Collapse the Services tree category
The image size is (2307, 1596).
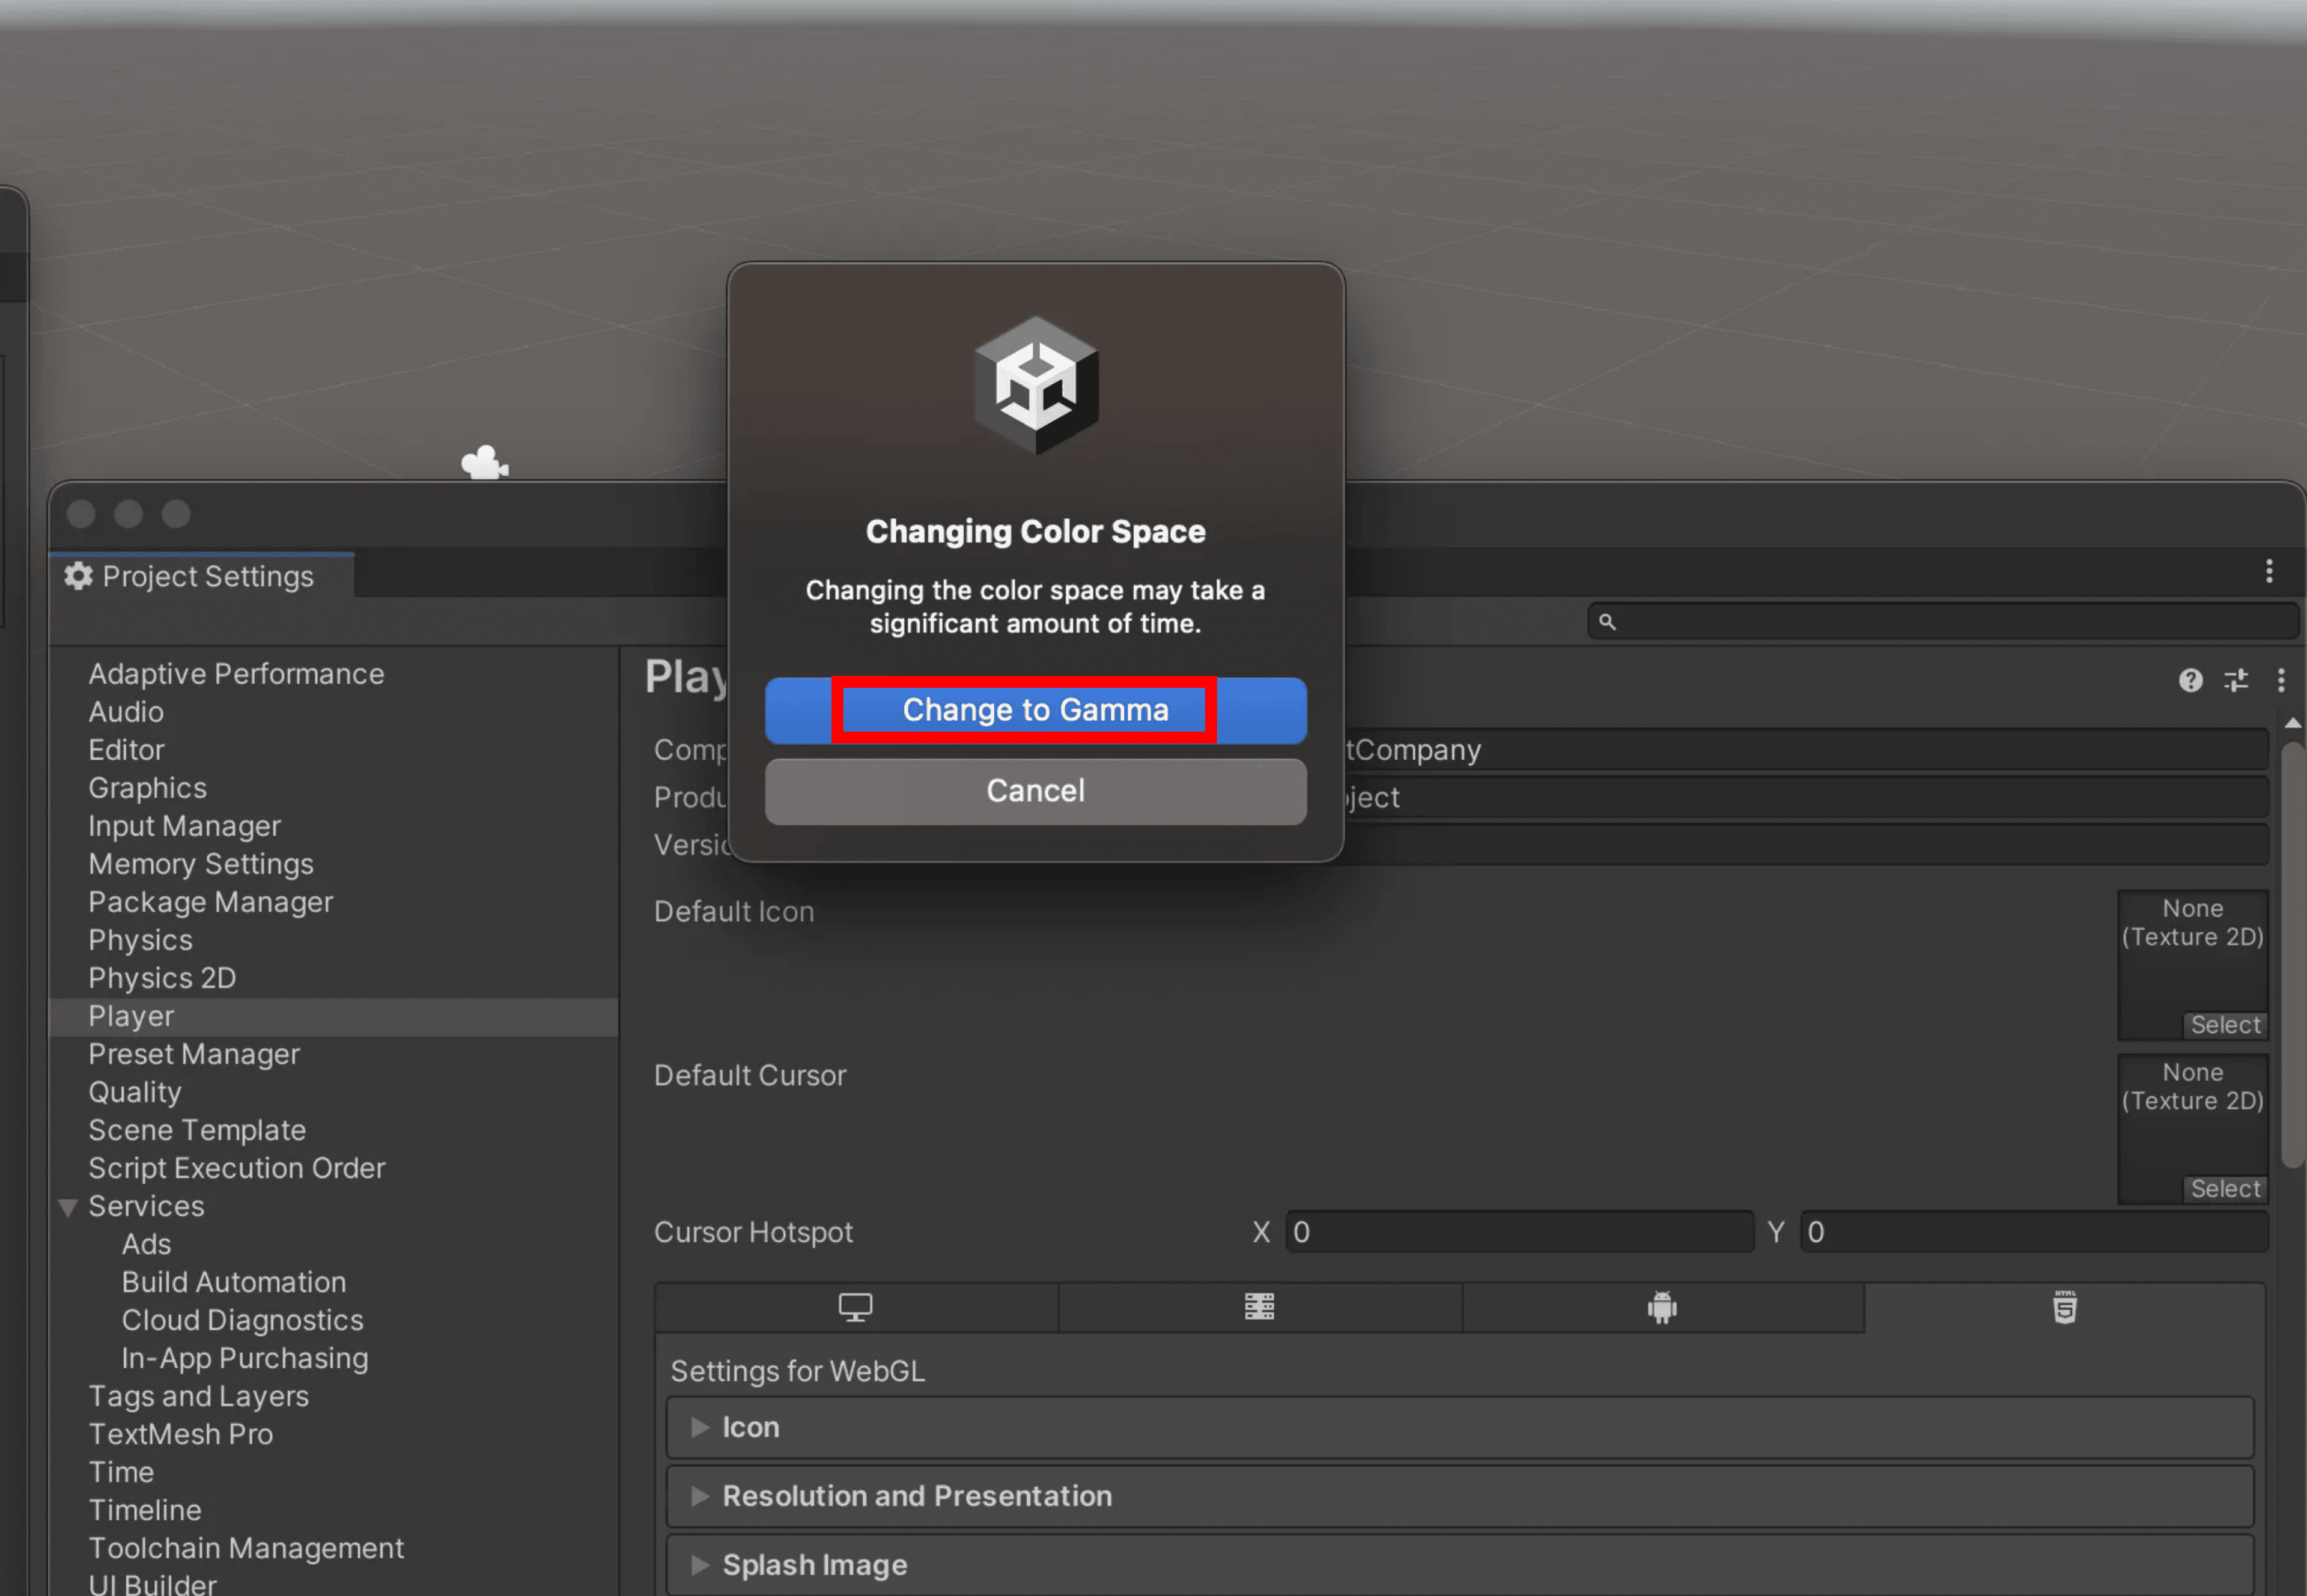coord(68,1207)
